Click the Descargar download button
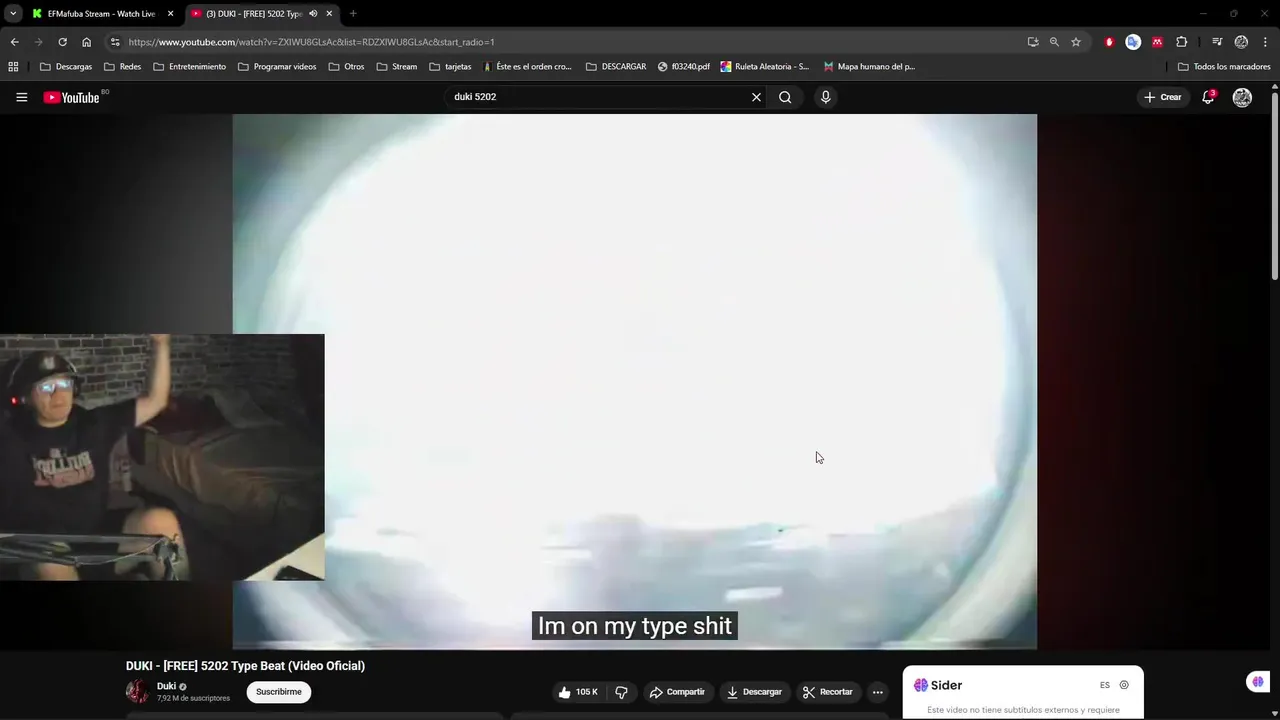 coord(754,692)
